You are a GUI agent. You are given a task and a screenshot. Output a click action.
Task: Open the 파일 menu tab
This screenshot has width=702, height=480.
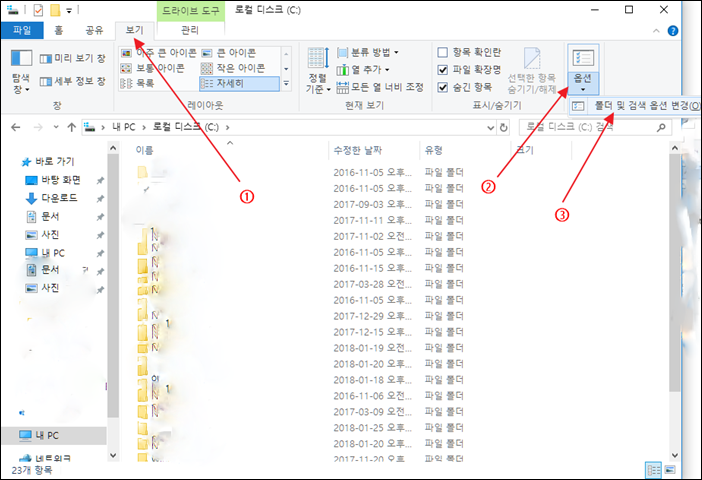click(22, 30)
